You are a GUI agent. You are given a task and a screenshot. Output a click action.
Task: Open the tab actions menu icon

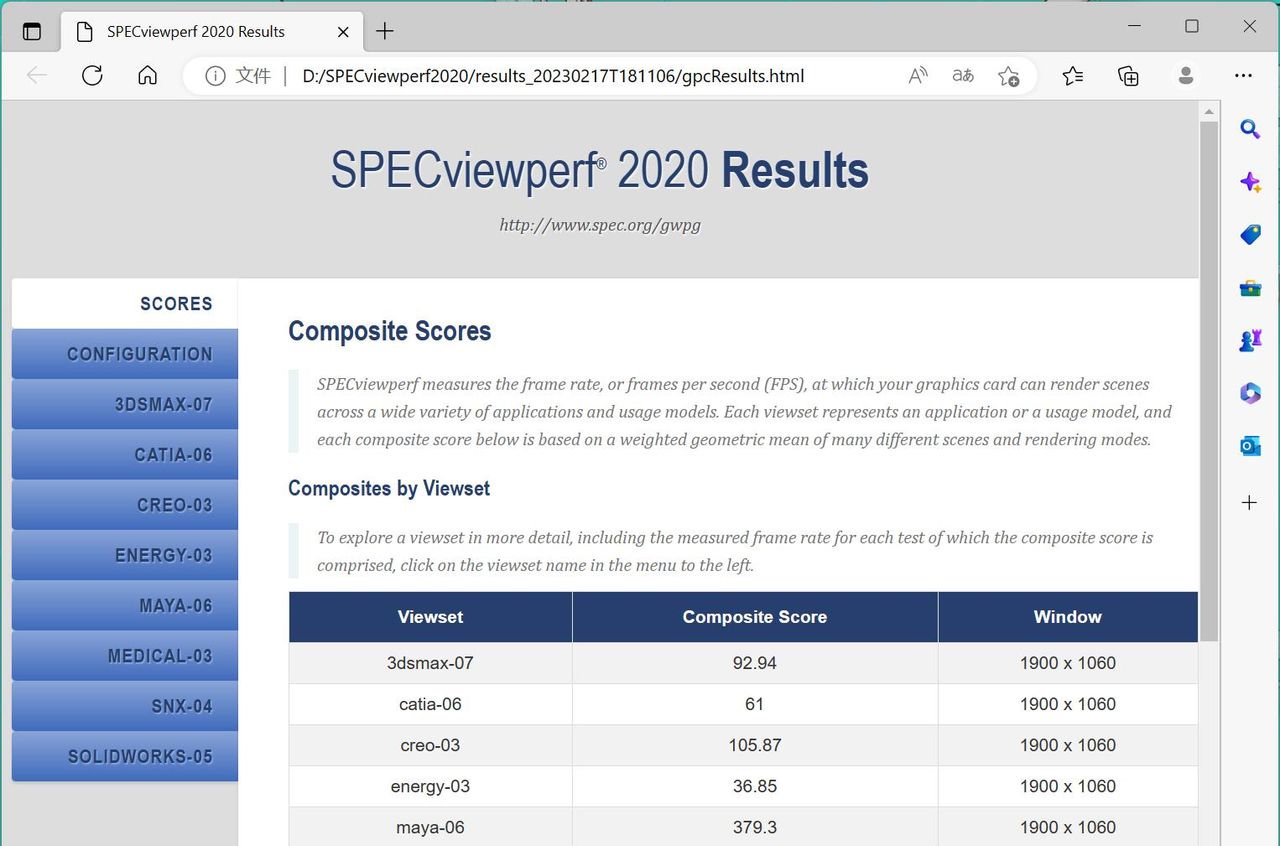coord(32,31)
